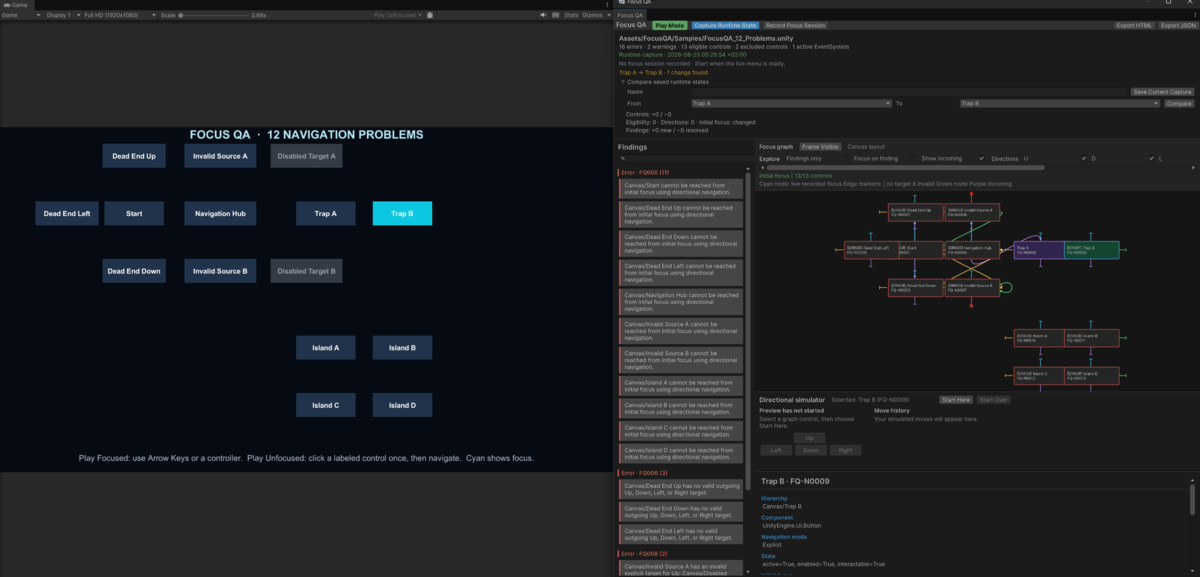Click Start Here in Directional simulator

(956, 400)
